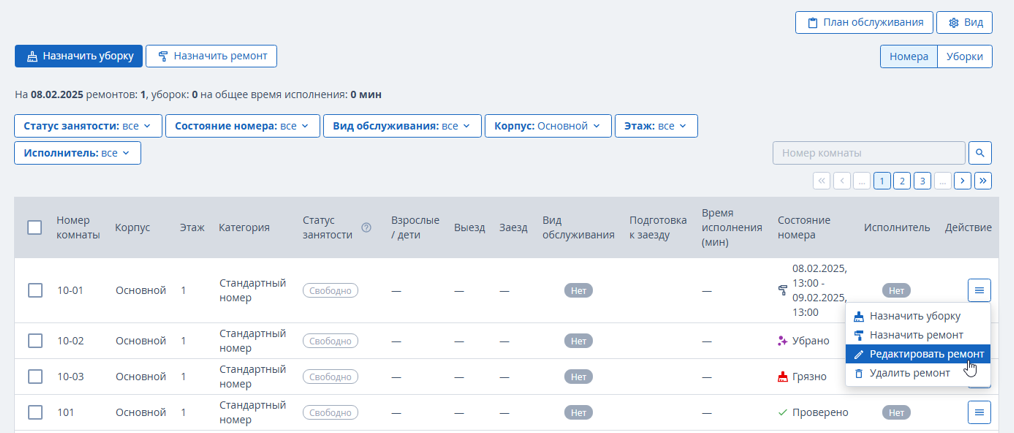1014x433 pixels.
Task: Click the help icon beside Статус занятости
Action: [366, 227]
